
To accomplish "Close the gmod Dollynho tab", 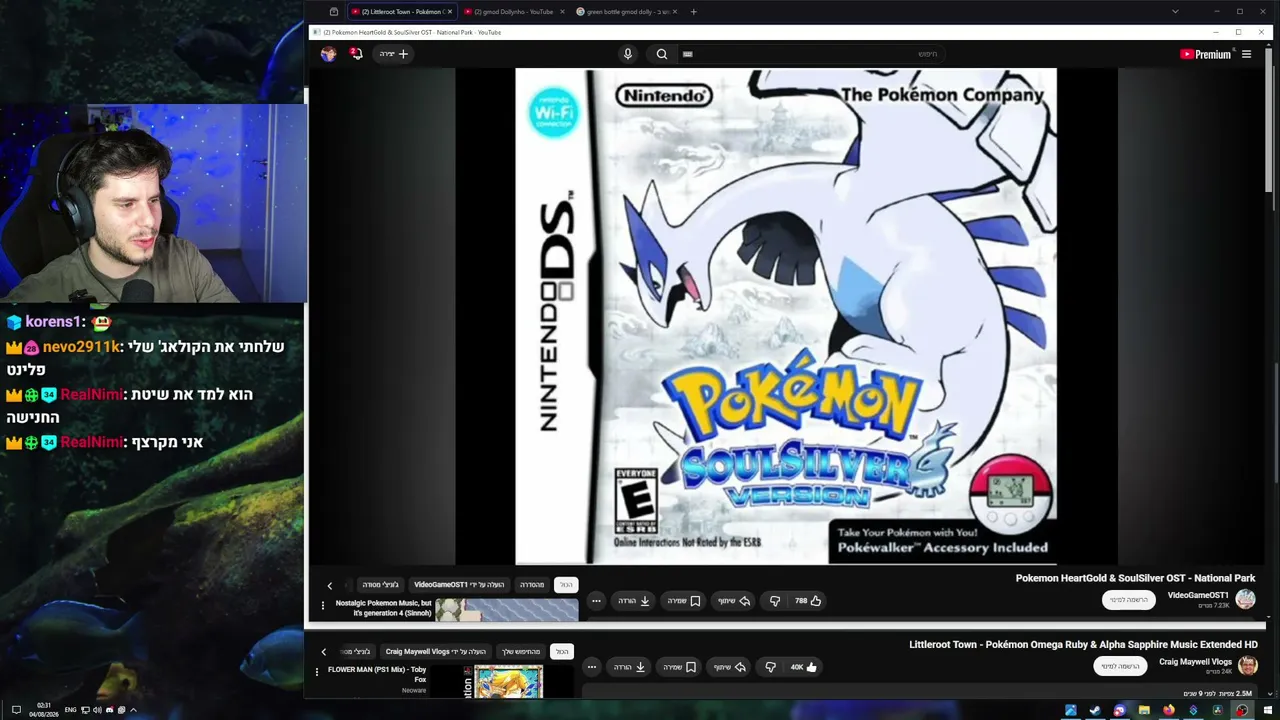I will 562,12.
